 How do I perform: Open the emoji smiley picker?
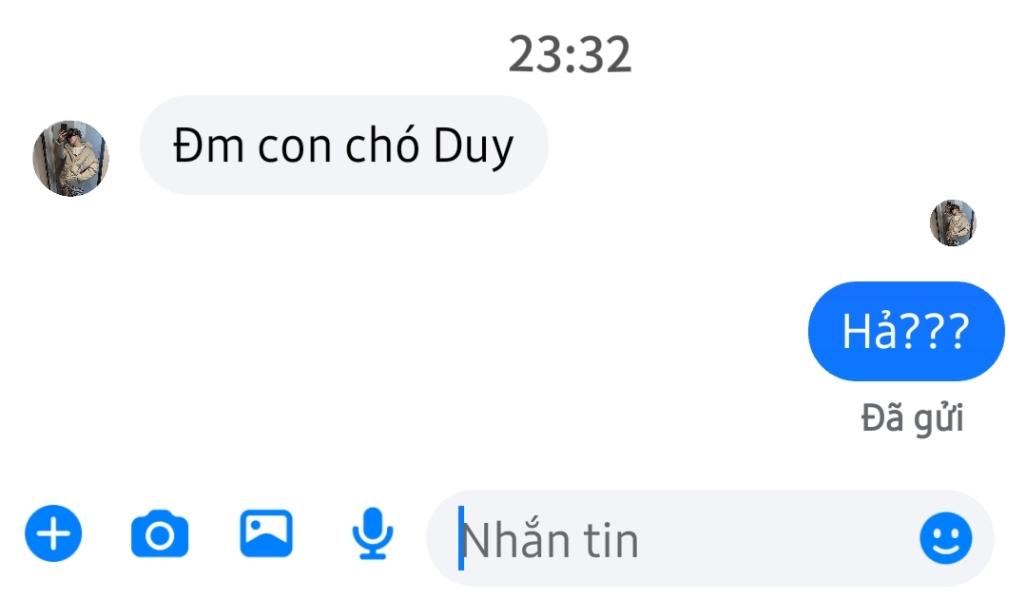(x=946, y=538)
